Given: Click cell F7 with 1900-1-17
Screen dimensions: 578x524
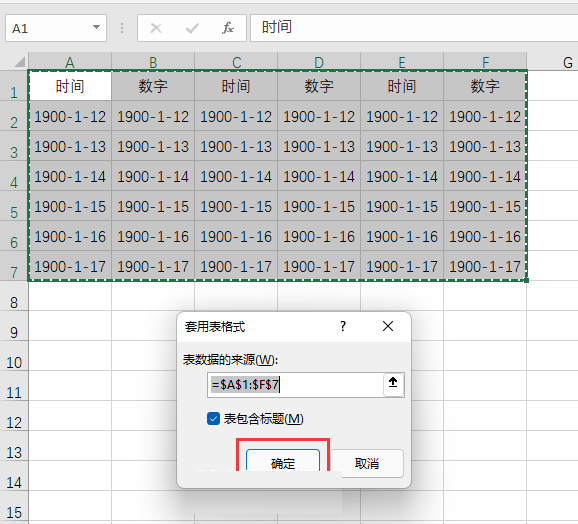Looking at the screenshot, I should point(485,266).
